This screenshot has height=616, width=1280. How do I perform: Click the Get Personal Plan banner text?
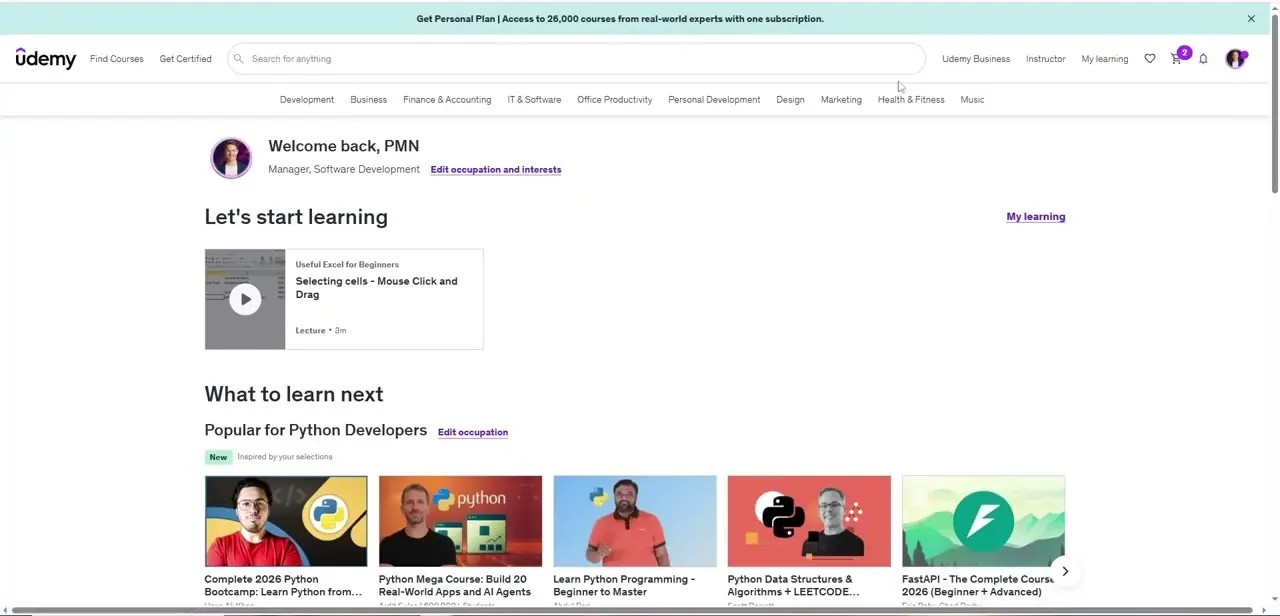point(620,19)
